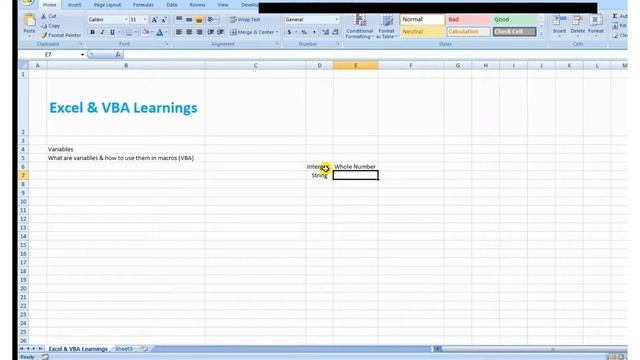
Task: Select the Sheet3 worksheet tab
Action: pos(124,349)
